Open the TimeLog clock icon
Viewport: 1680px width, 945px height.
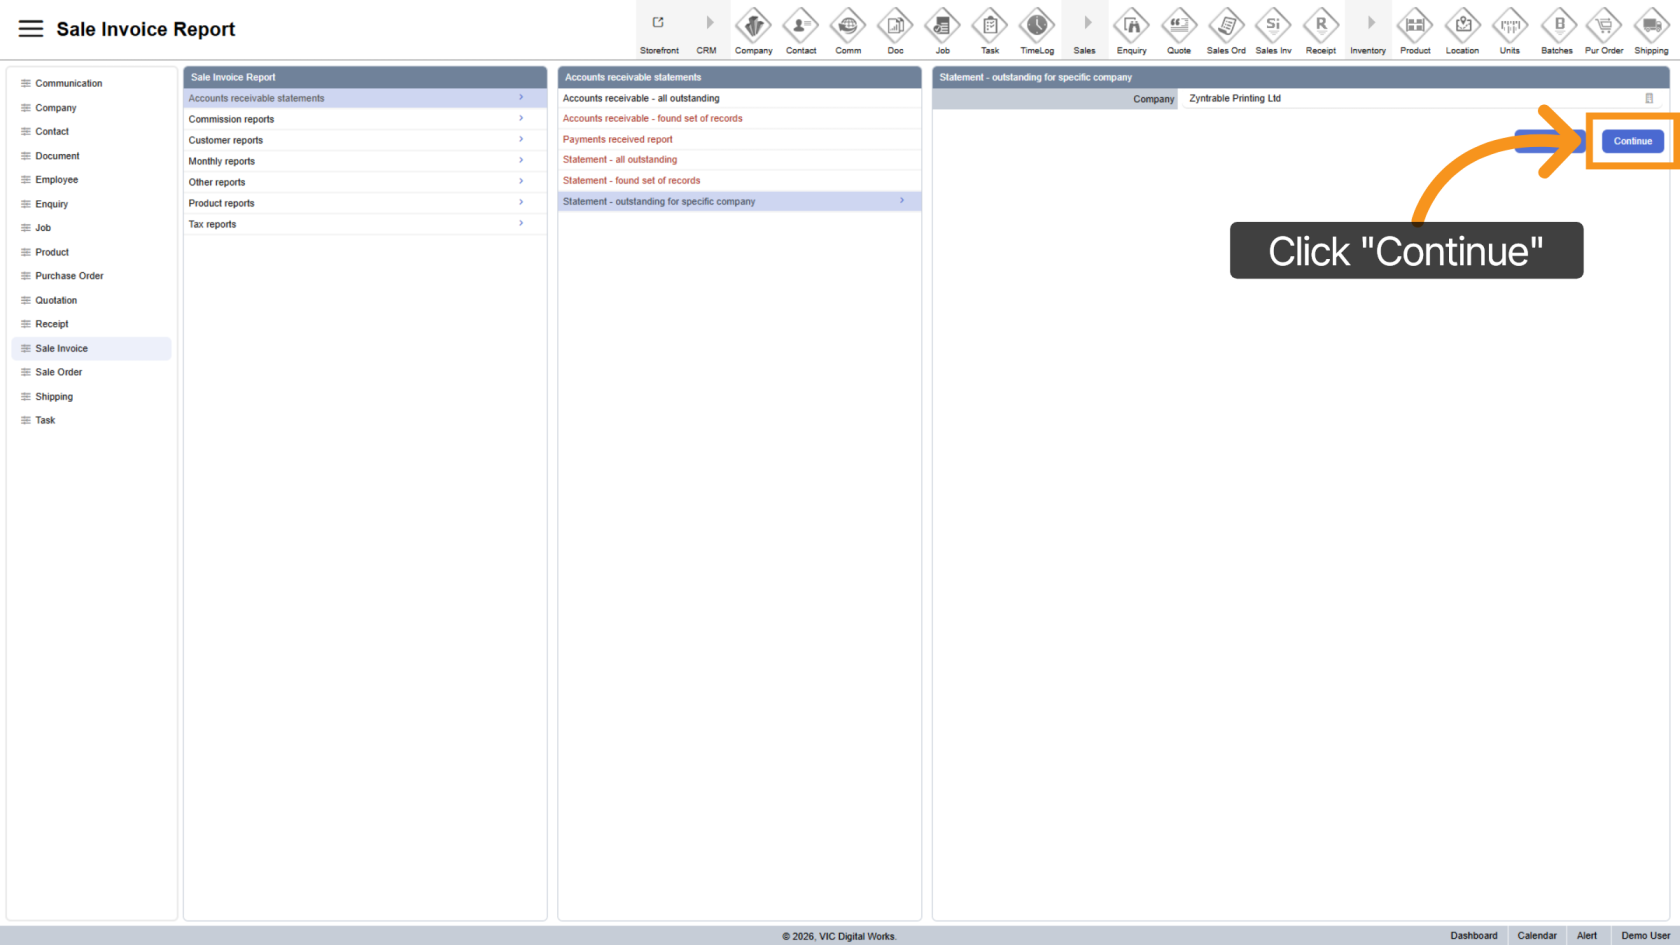[1036, 26]
